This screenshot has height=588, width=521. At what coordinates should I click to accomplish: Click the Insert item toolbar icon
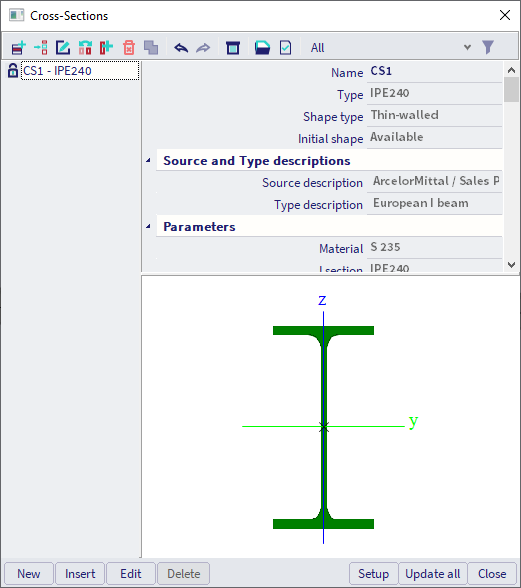pyautogui.click(x=41, y=48)
